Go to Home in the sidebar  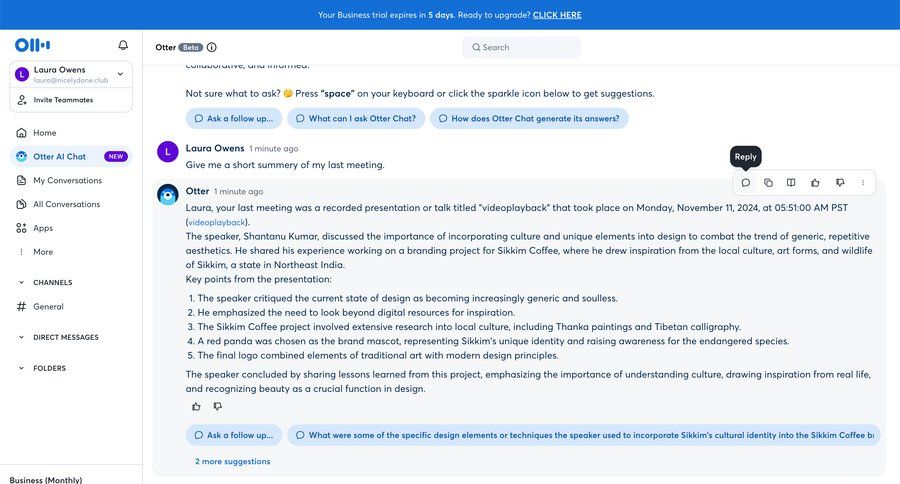coord(71,133)
